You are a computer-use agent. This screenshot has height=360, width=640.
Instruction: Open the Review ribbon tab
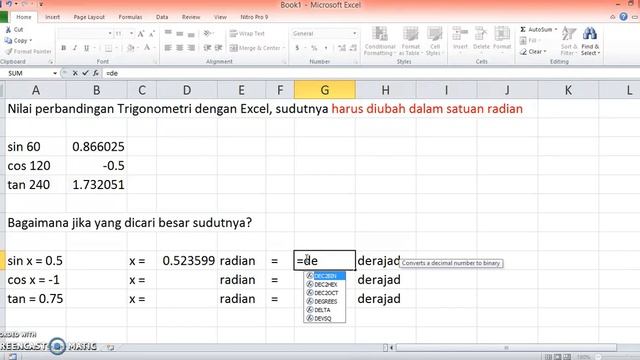tap(191, 17)
